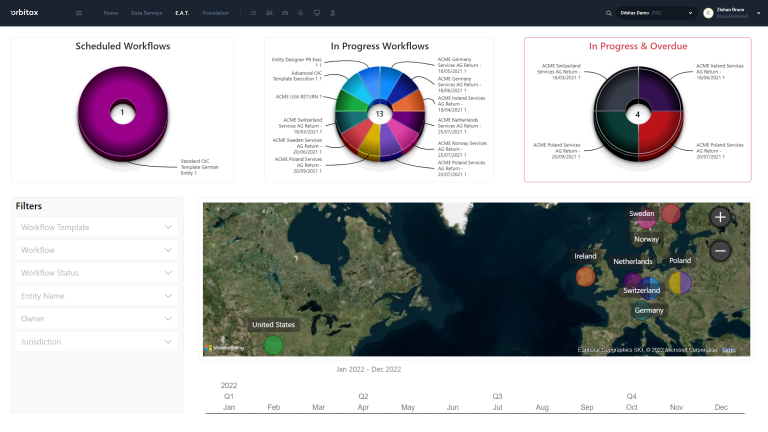The width and height of the screenshot is (768, 432).
Task: Zoom out on the map
Action: click(x=720, y=251)
